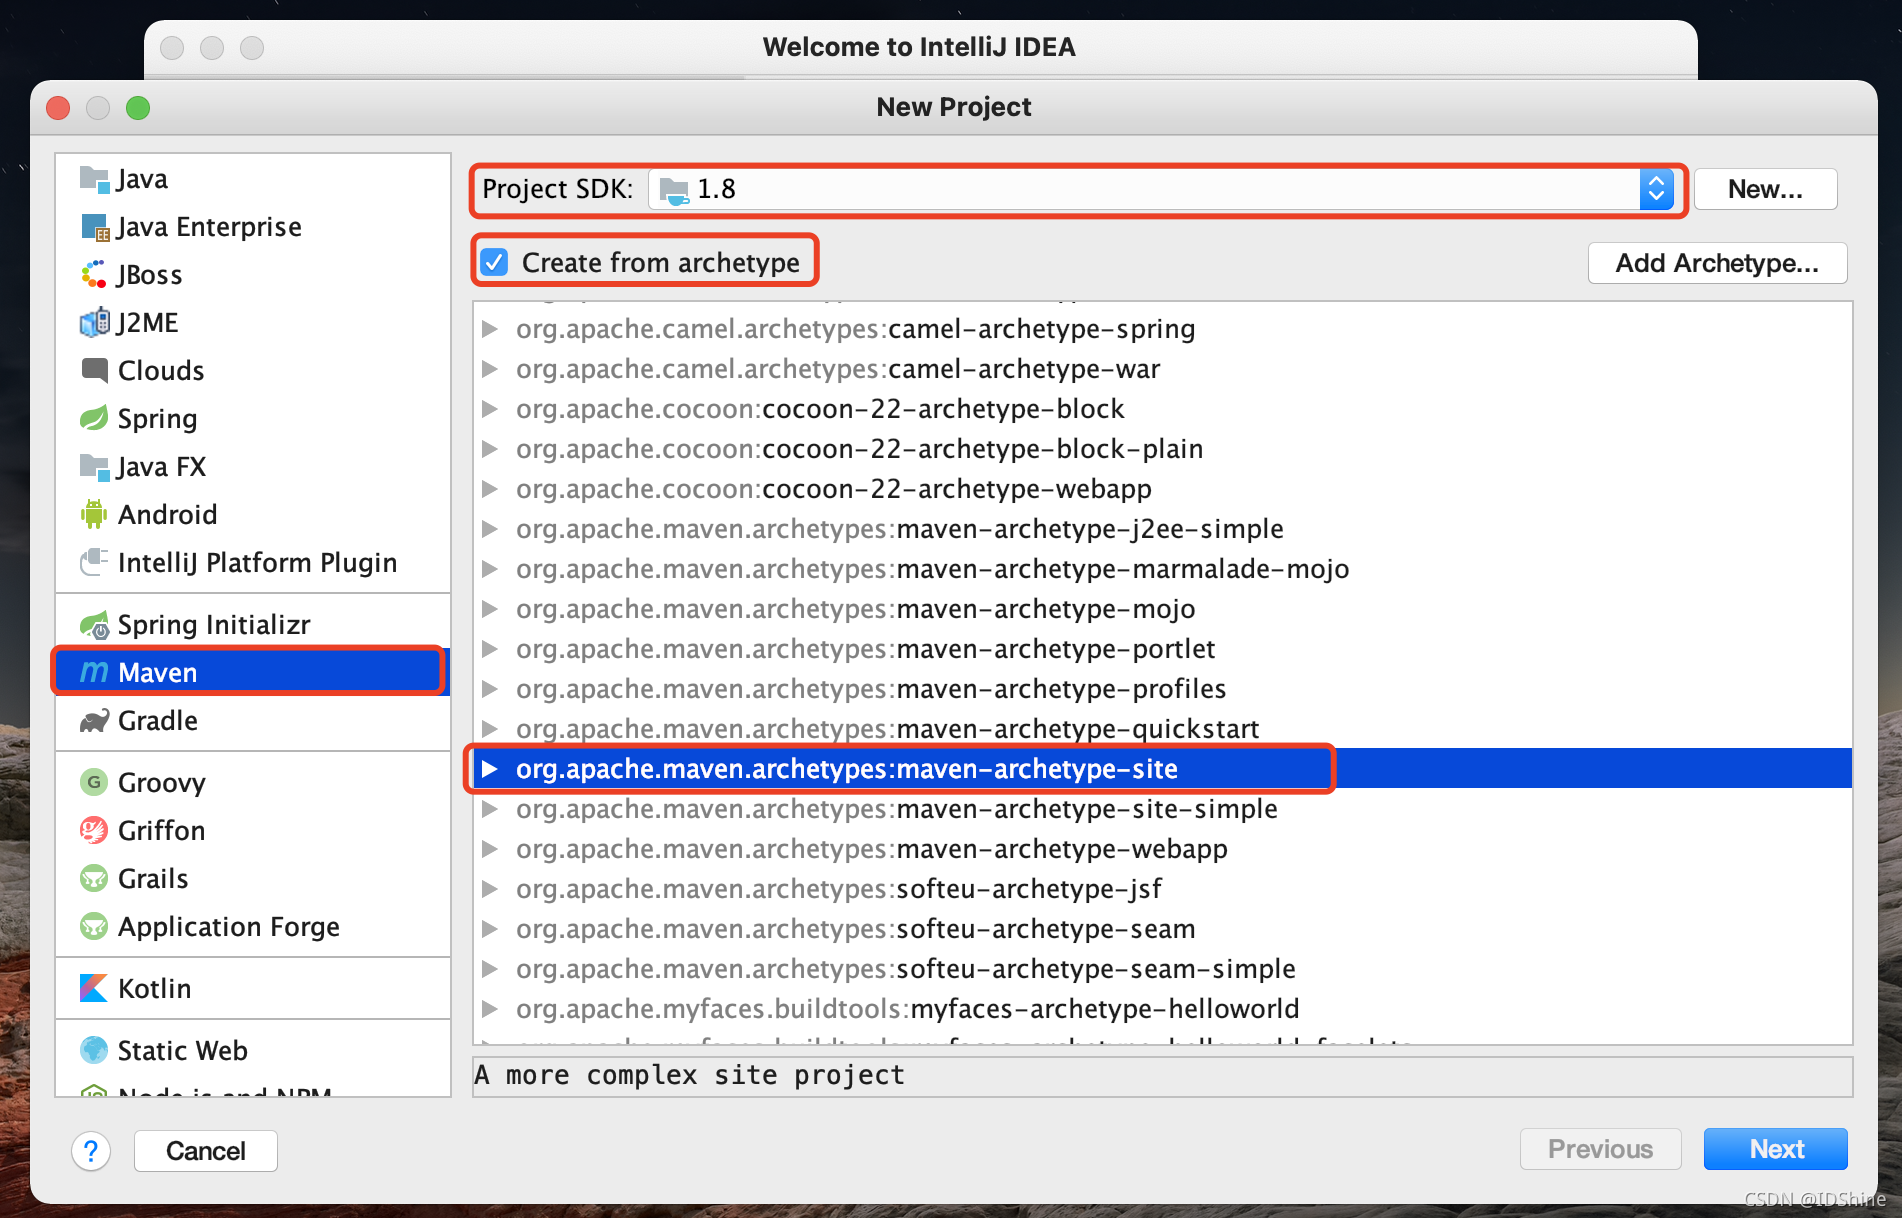Viewport: 1902px width, 1218px height.
Task: Click the JBoss colorful icon
Action: click(94, 275)
